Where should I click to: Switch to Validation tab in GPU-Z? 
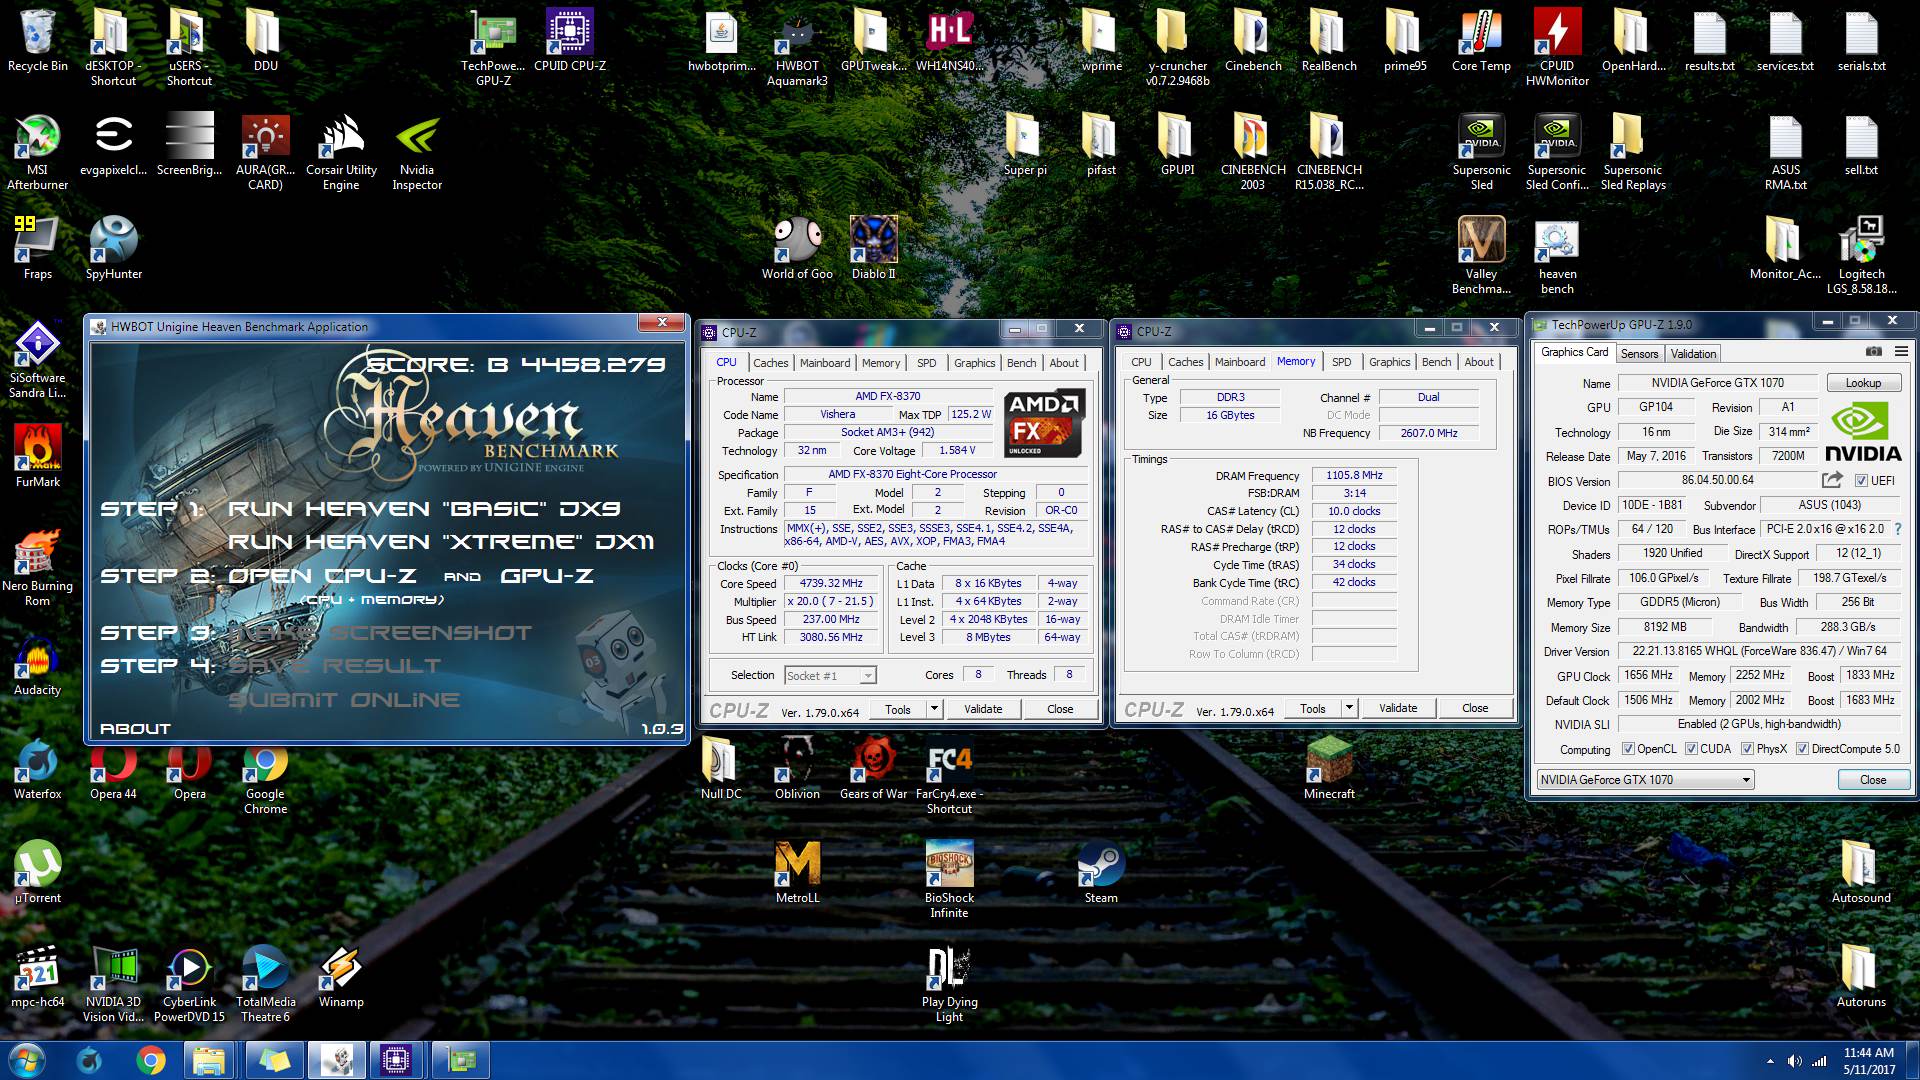[x=1693, y=354]
